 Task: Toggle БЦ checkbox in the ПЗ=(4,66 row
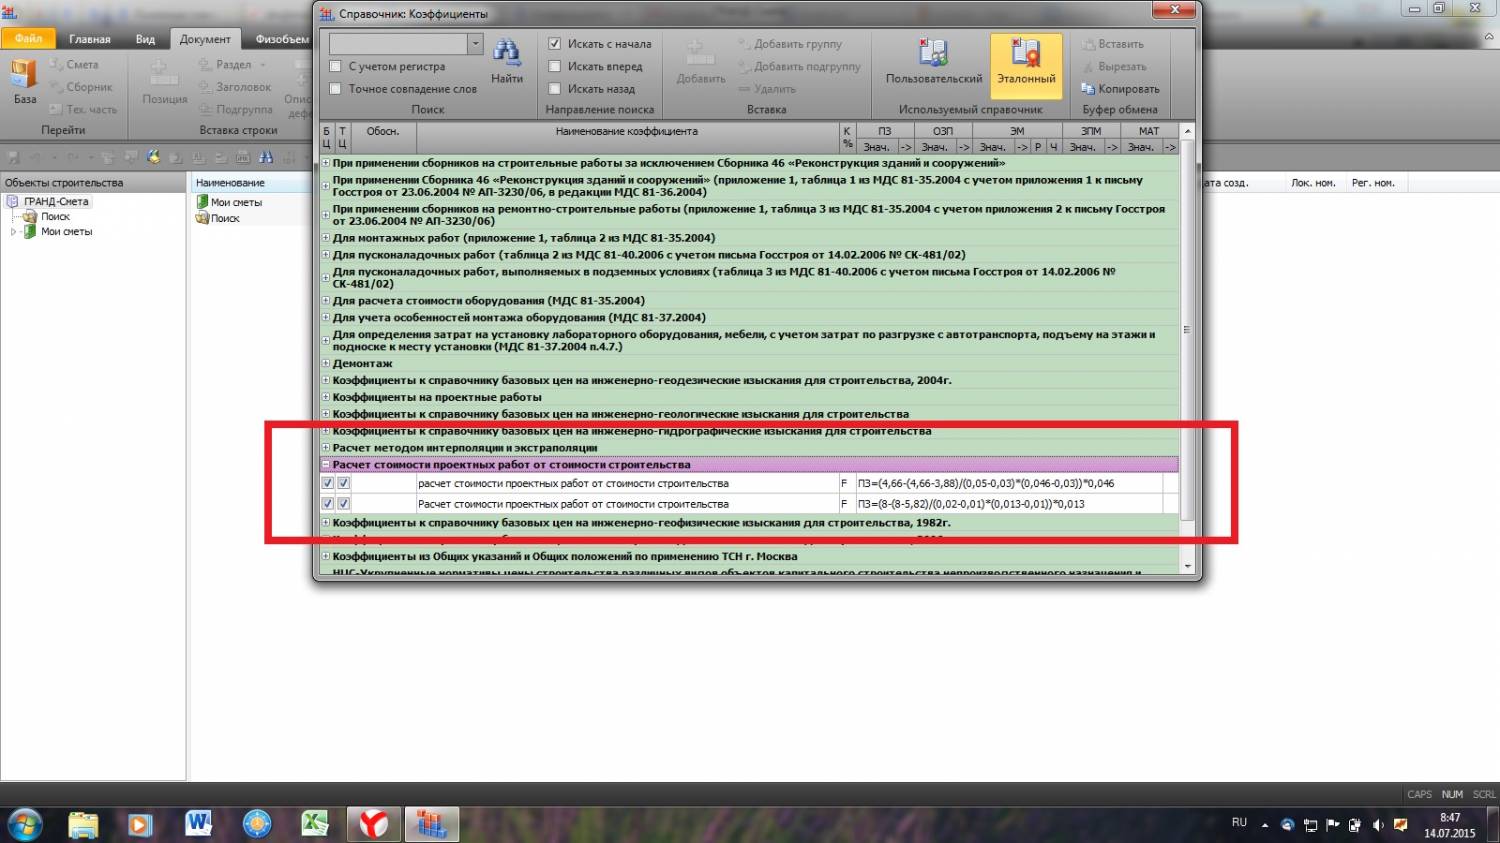click(x=327, y=483)
